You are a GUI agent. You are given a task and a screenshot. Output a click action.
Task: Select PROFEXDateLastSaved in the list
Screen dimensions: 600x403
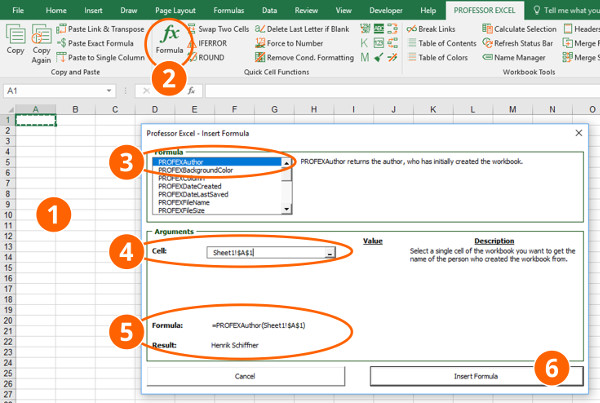point(217,194)
